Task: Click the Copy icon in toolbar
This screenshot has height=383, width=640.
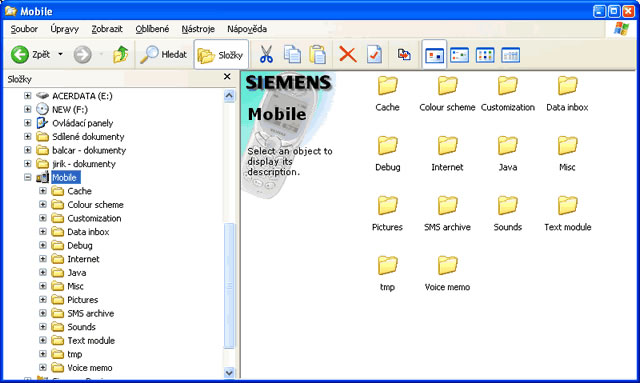Action: click(x=292, y=54)
